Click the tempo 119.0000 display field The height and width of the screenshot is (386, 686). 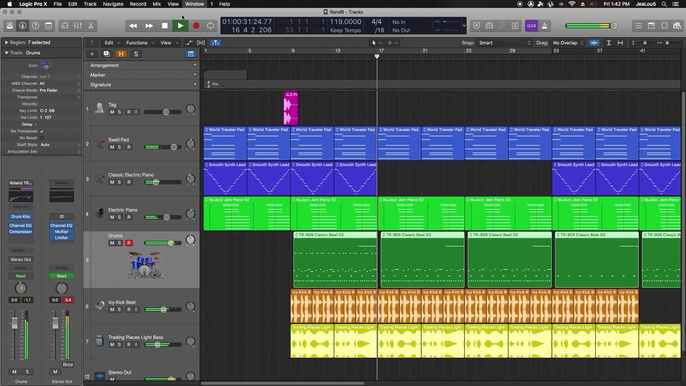point(345,21)
